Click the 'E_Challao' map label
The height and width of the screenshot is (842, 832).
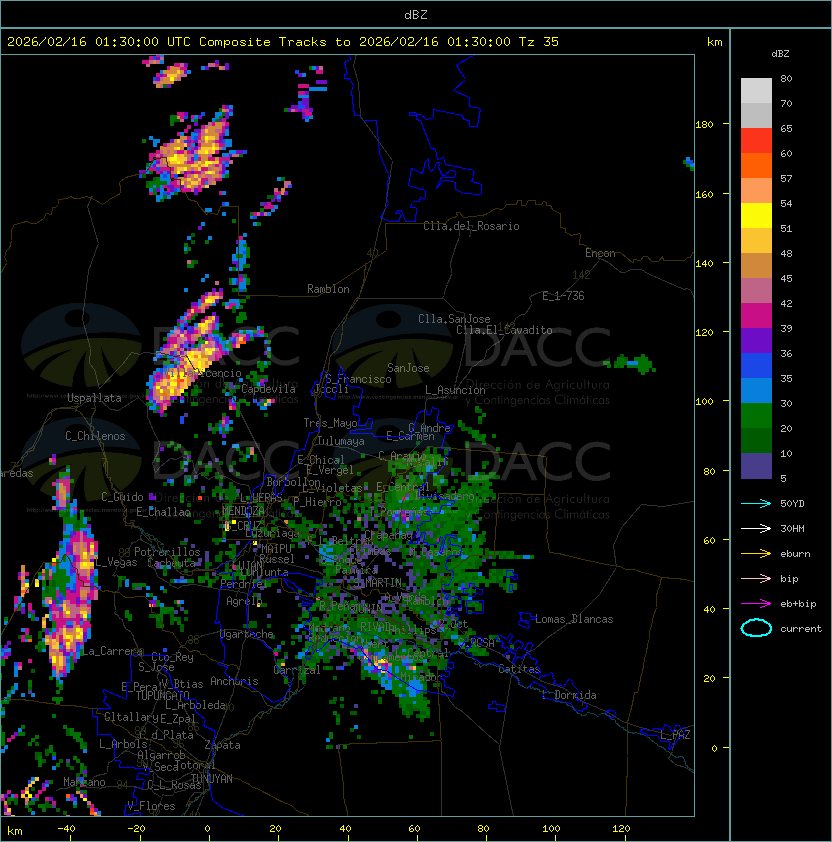point(163,512)
